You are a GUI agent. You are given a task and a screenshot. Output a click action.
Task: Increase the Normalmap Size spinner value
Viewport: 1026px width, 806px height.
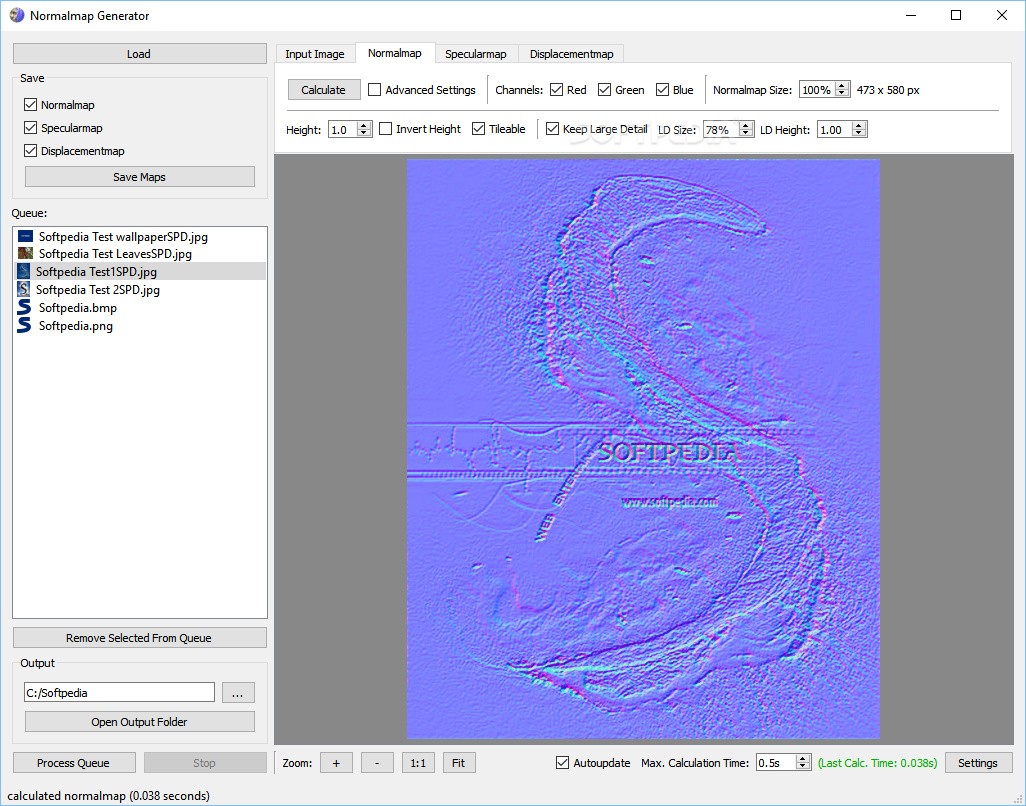tap(843, 86)
